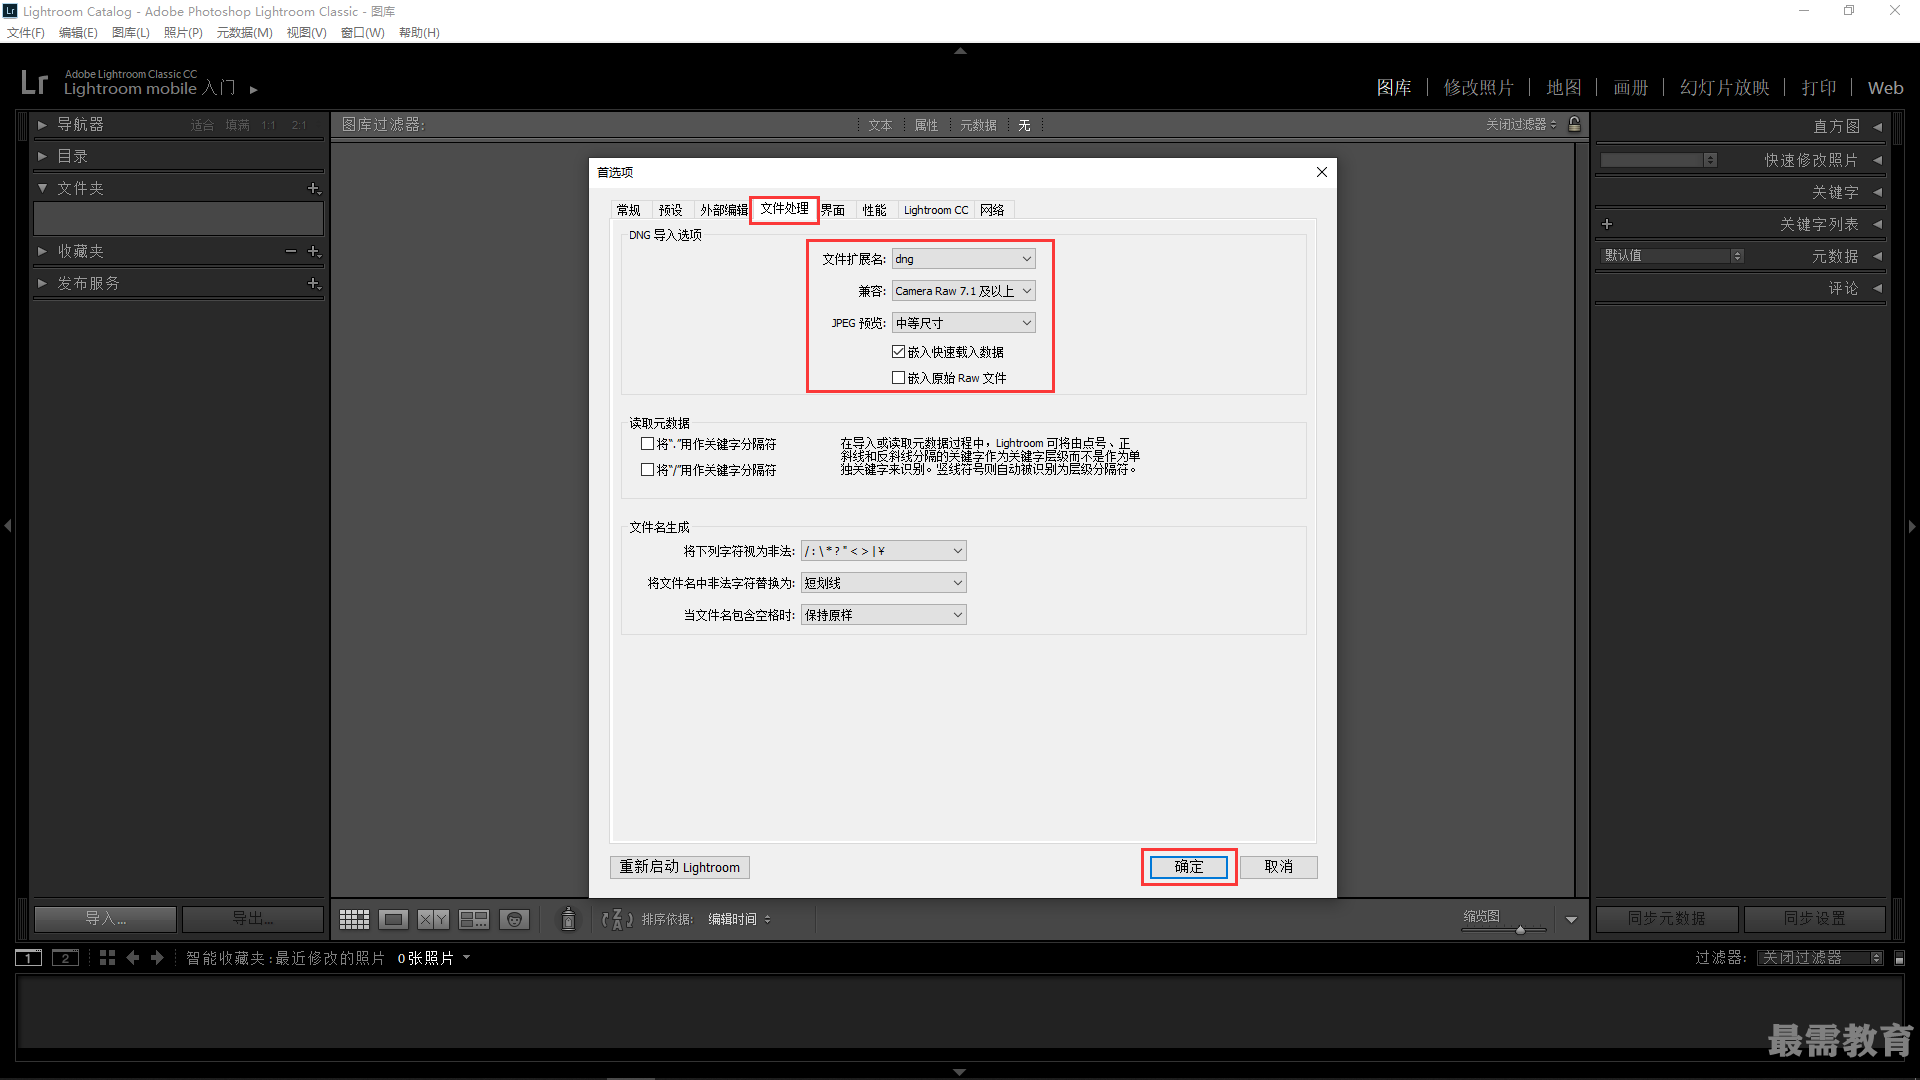This screenshot has width=1920, height=1080.
Task: Toggle the filter switch at filmstrip right
Action: coord(1899,958)
